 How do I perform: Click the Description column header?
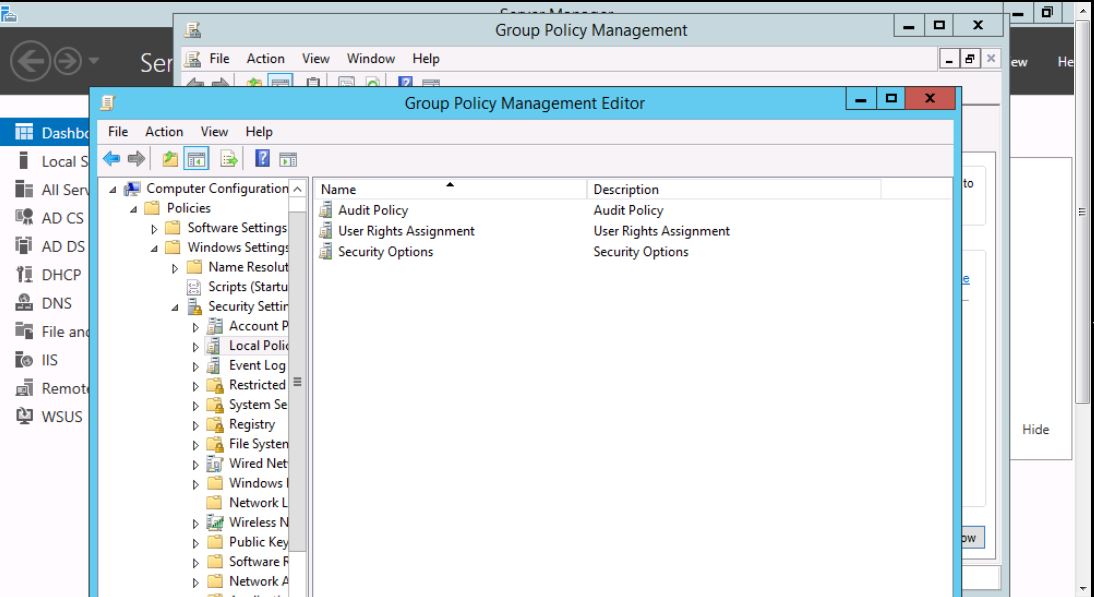pyautogui.click(x=625, y=189)
